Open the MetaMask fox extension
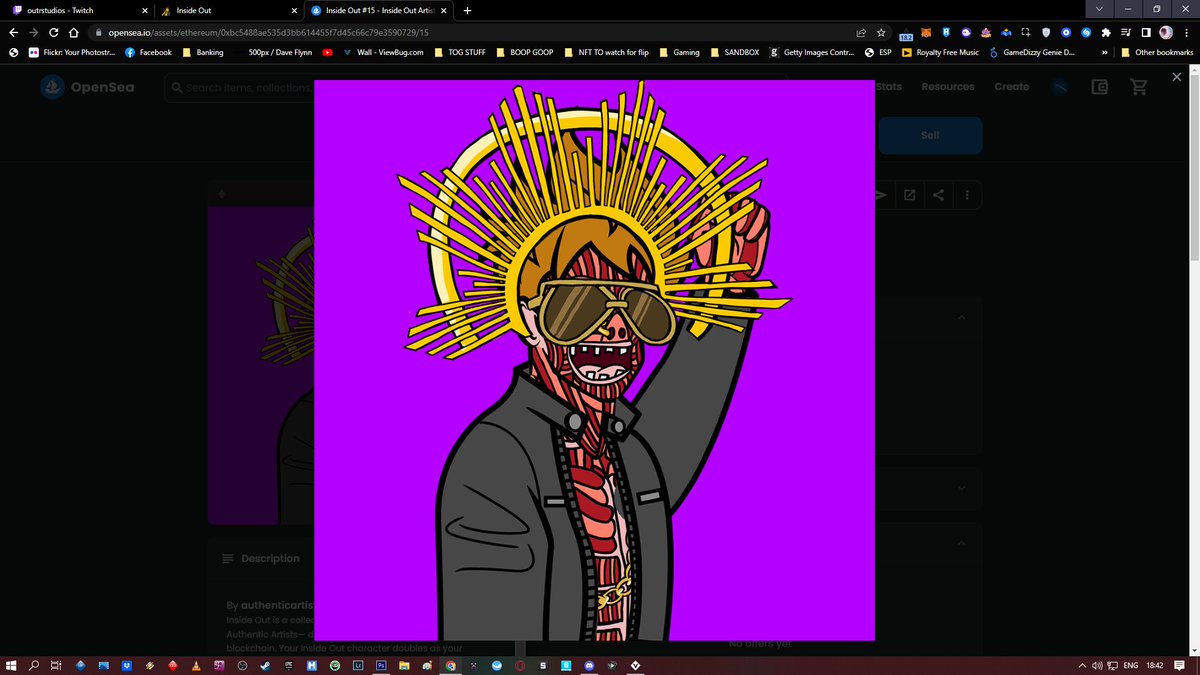Screen dimensions: 1200x675 [926, 32]
